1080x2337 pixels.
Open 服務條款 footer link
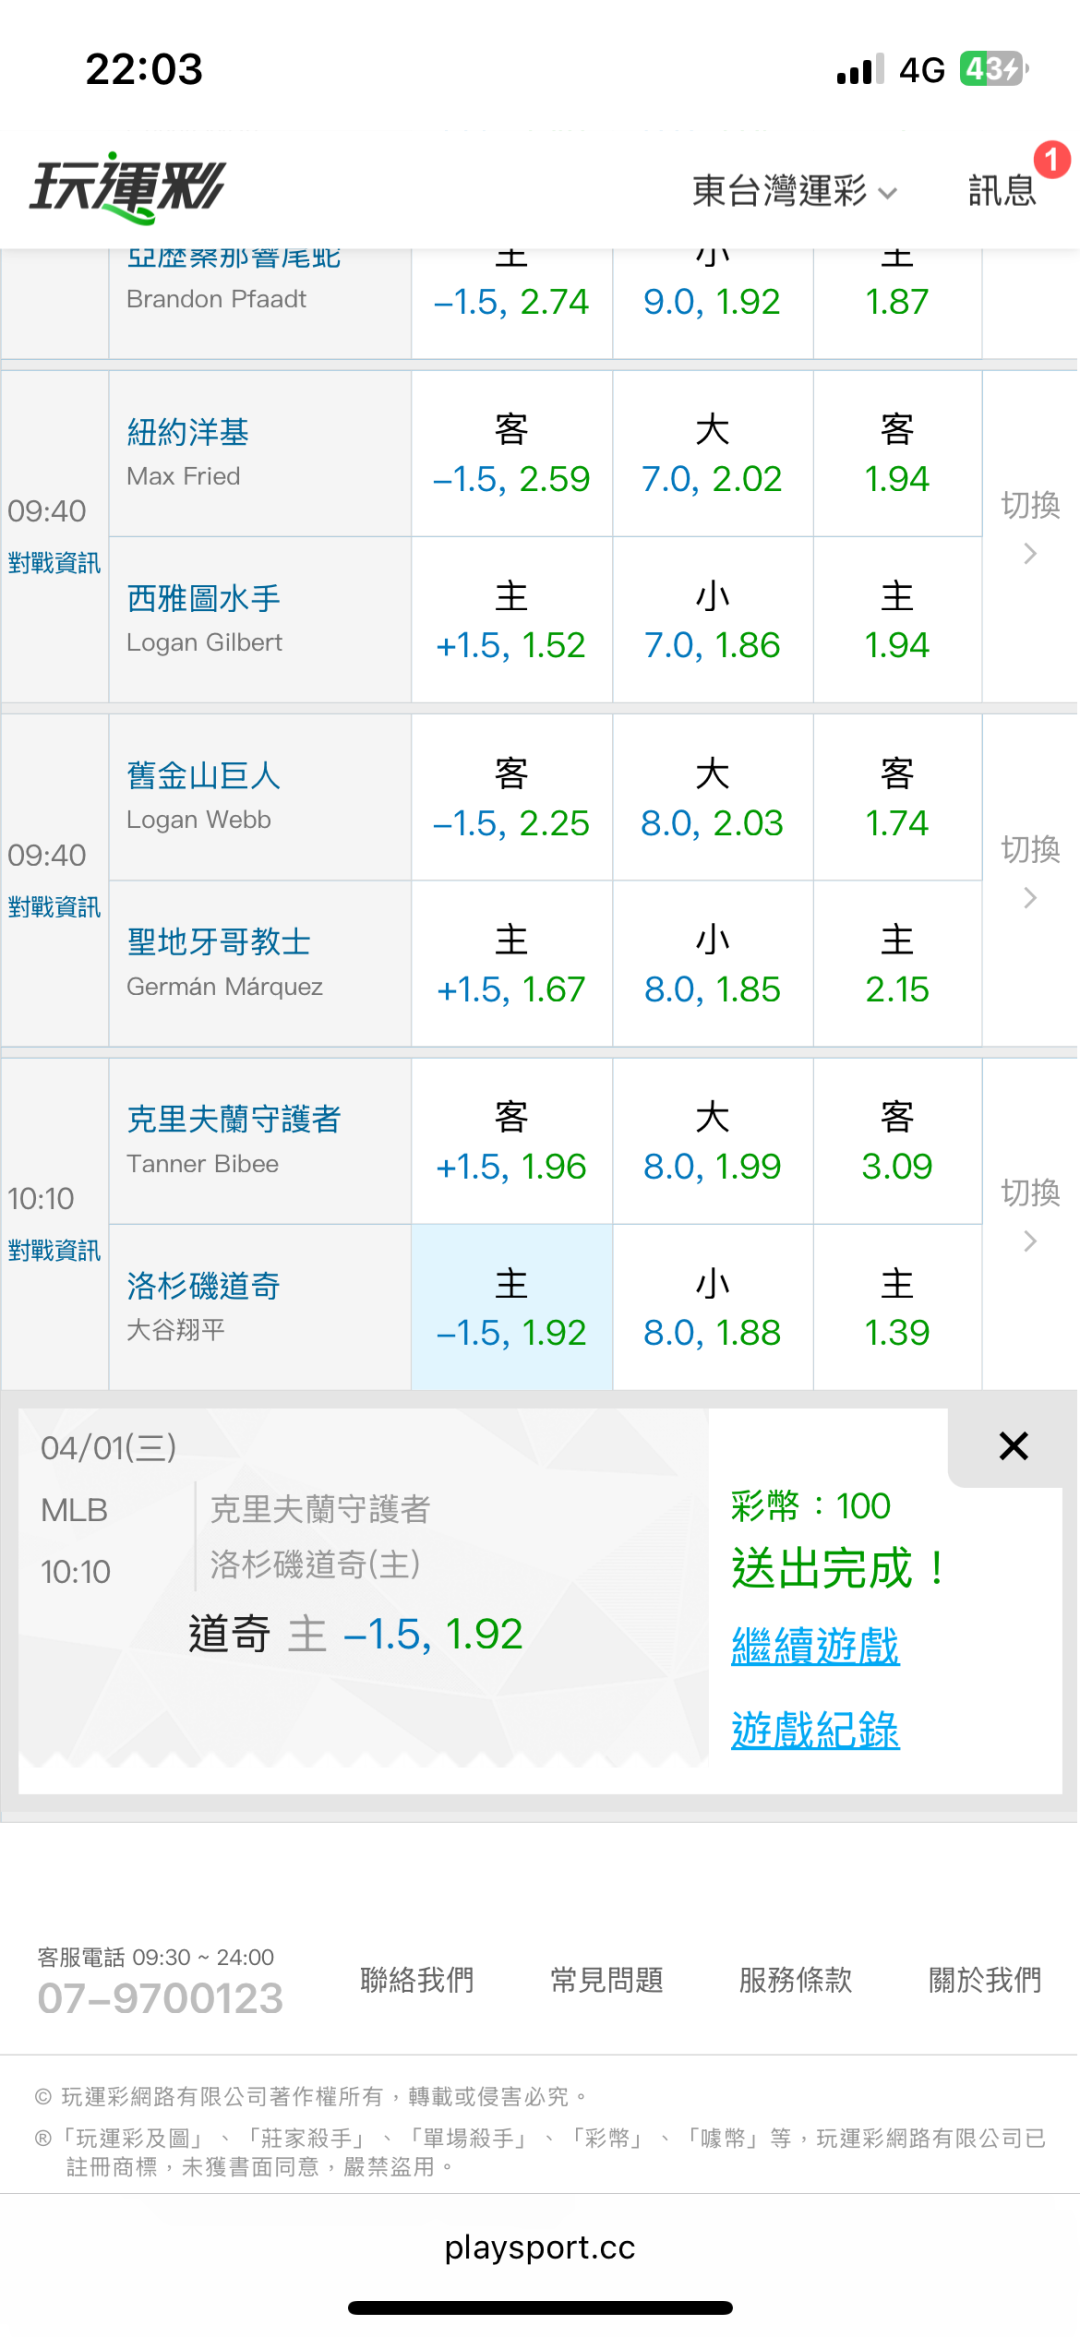click(795, 1979)
